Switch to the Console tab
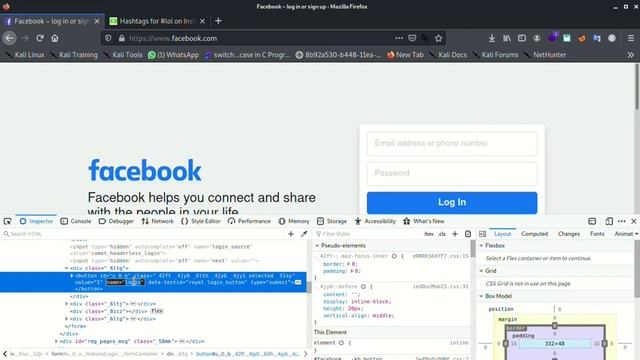Image resolution: width=640 pixels, height=360 pixels. 76,221
